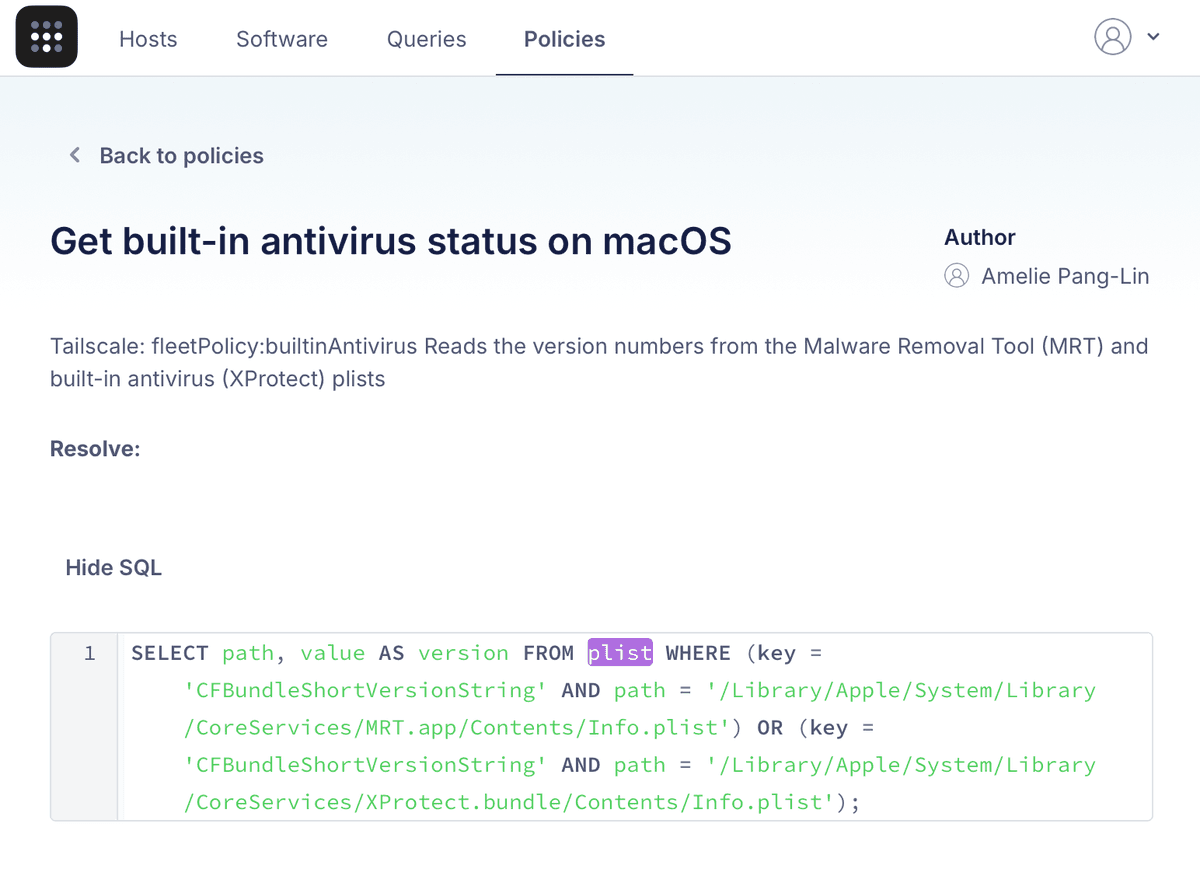This screenshot has height=876, width=1200.
Task: Click the policy title Get built-in antivirus status
Action: click(x=391, y=241)
